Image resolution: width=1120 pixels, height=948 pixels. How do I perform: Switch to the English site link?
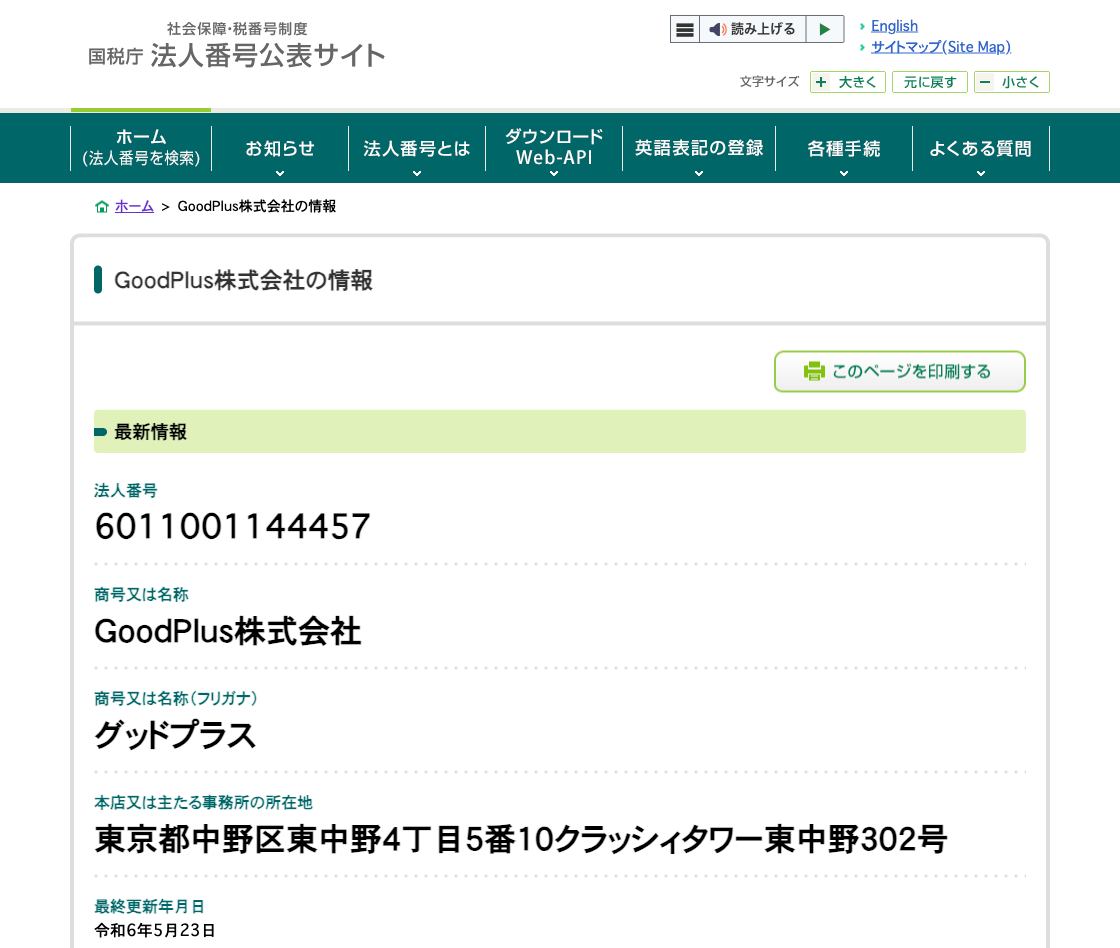click(x=894, y=26)
